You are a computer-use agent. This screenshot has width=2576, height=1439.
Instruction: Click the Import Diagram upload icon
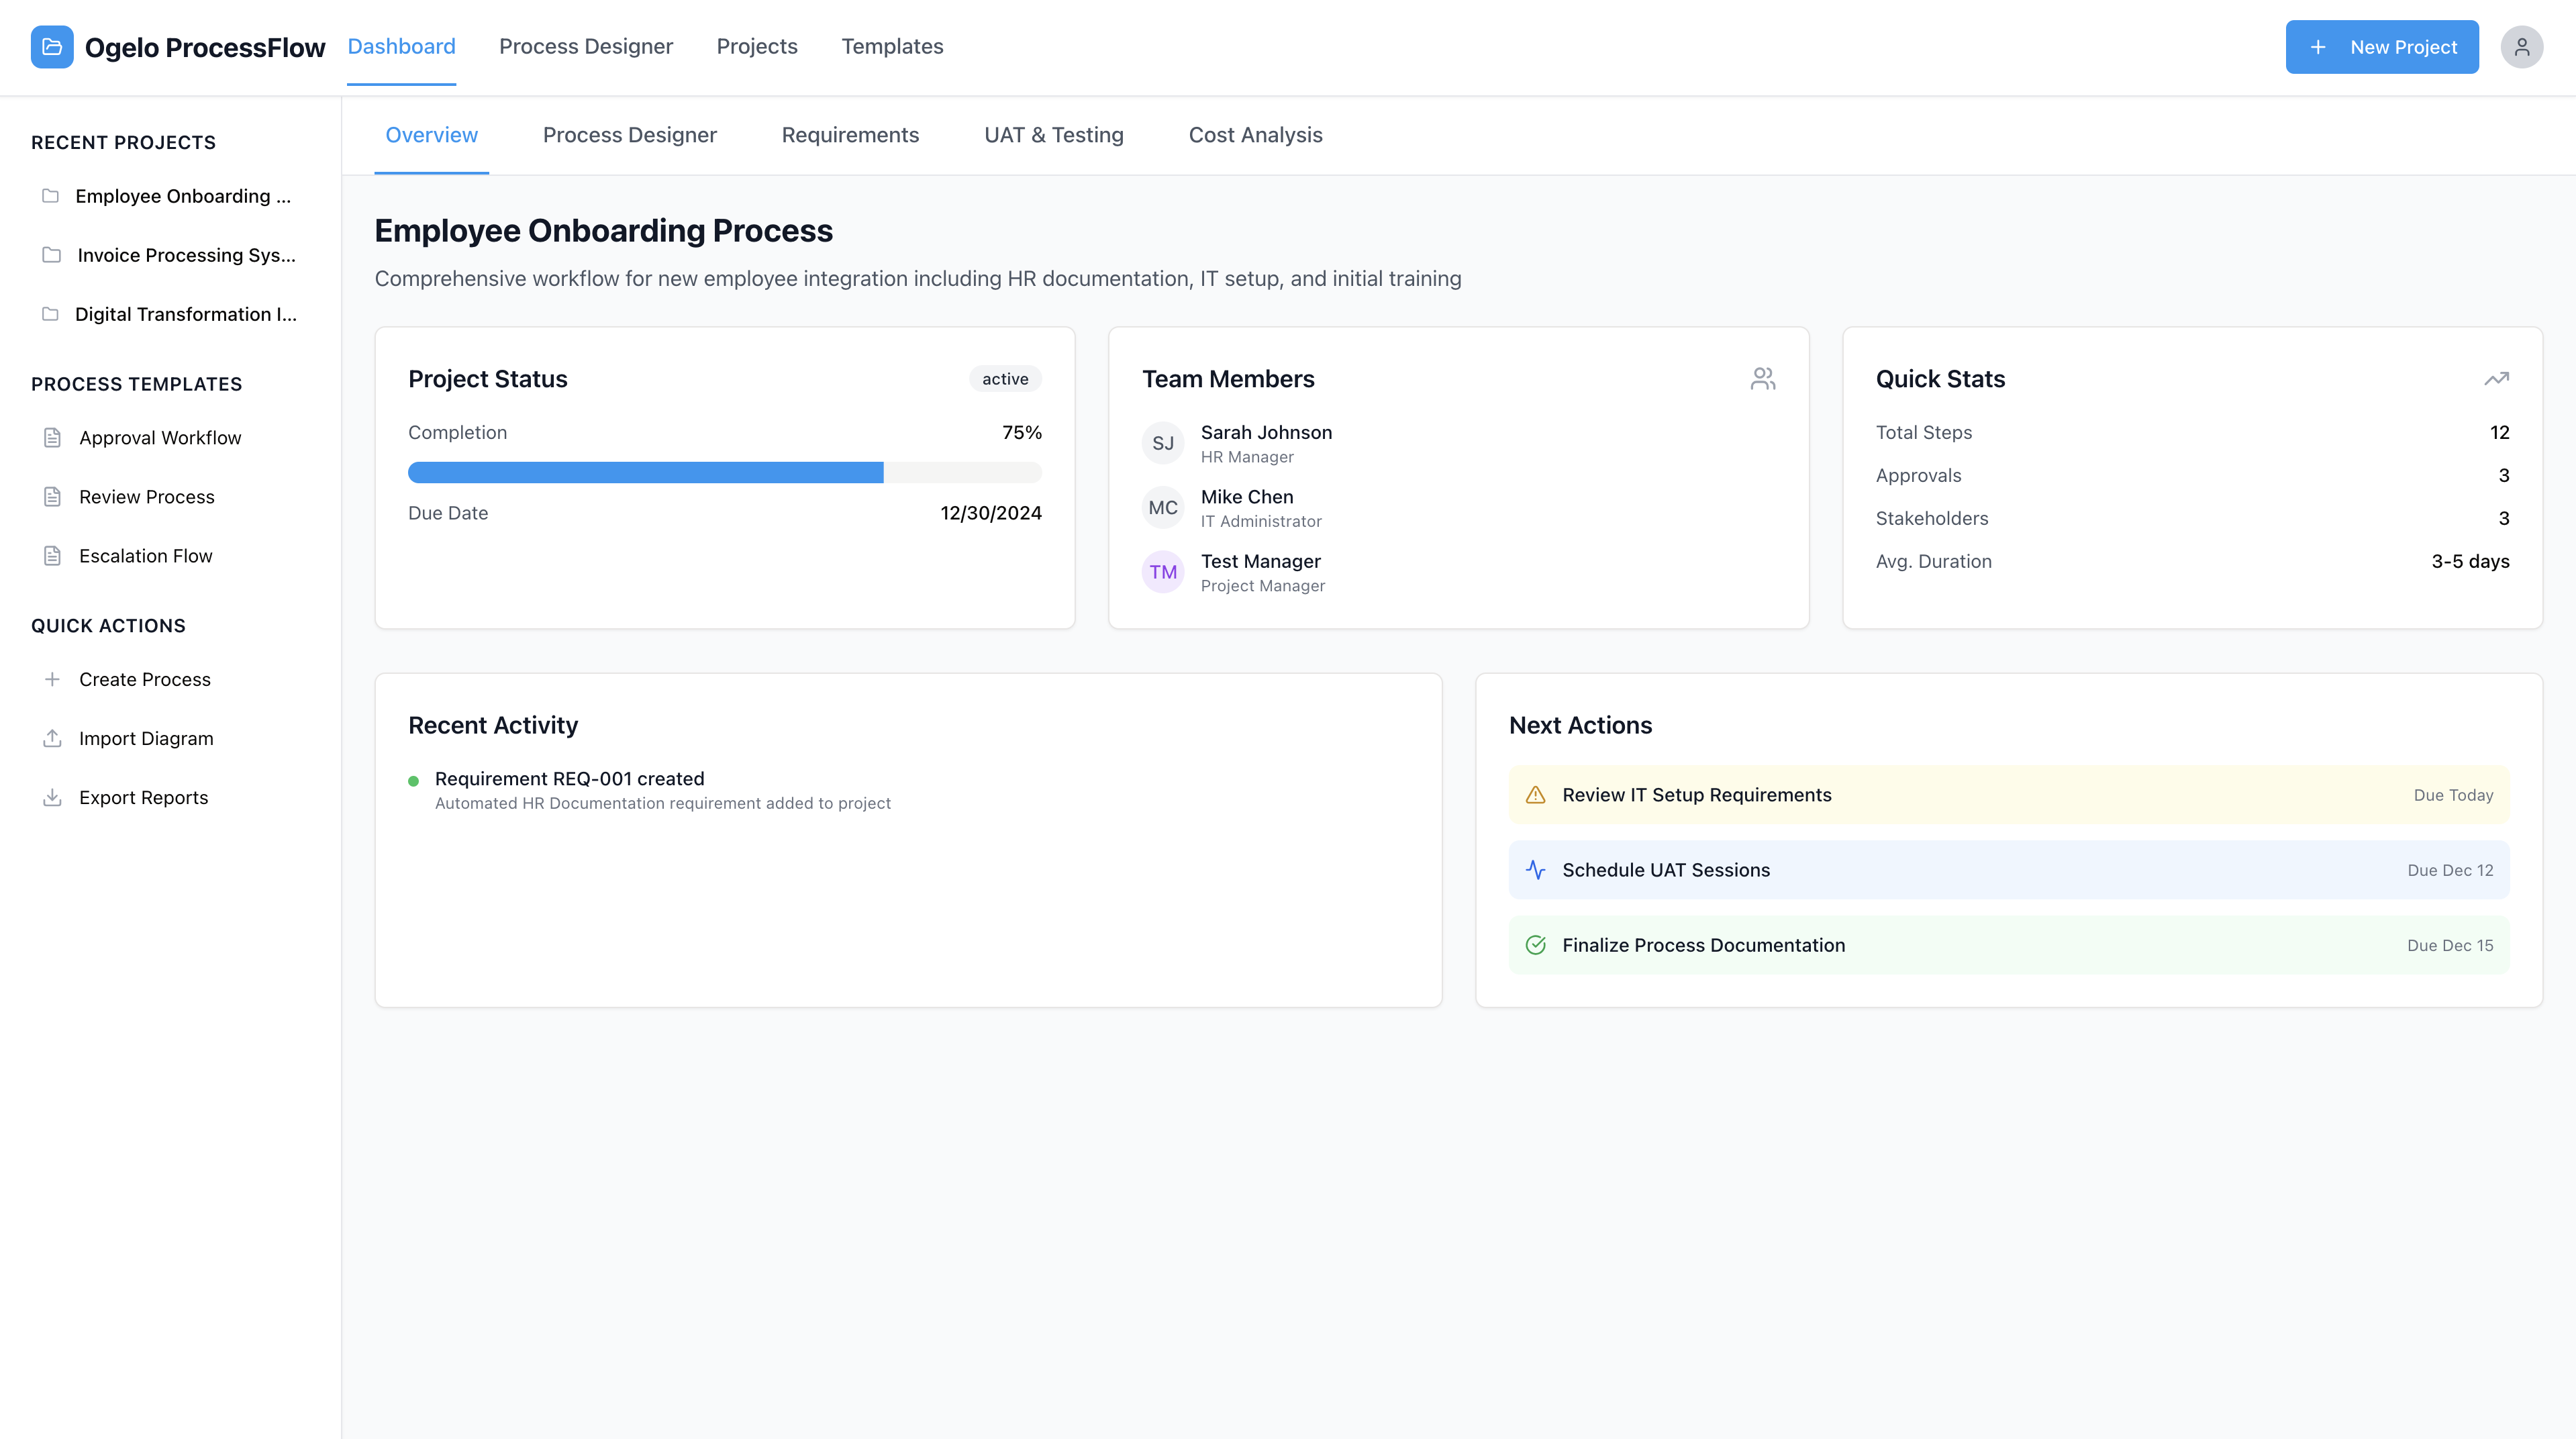coord(52,738)
